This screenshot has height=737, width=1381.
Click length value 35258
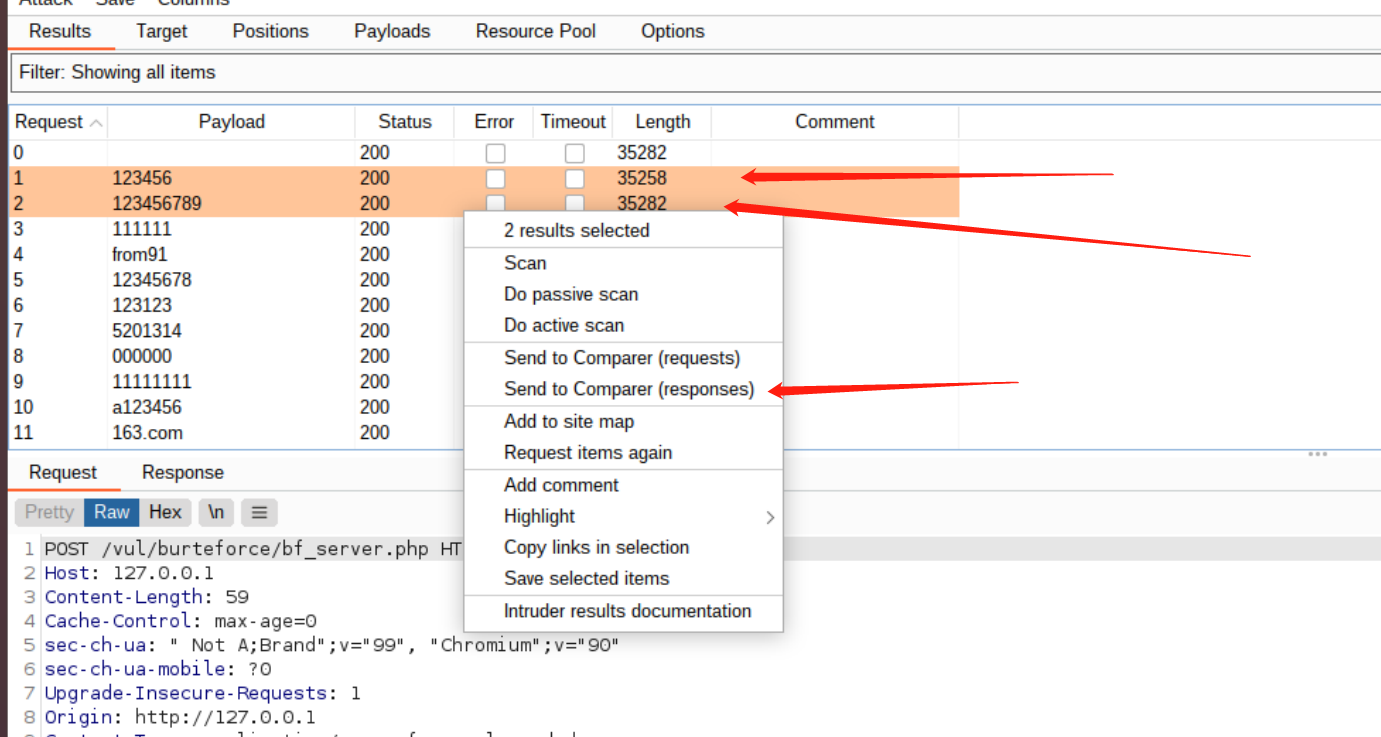(x=642, y=179)
